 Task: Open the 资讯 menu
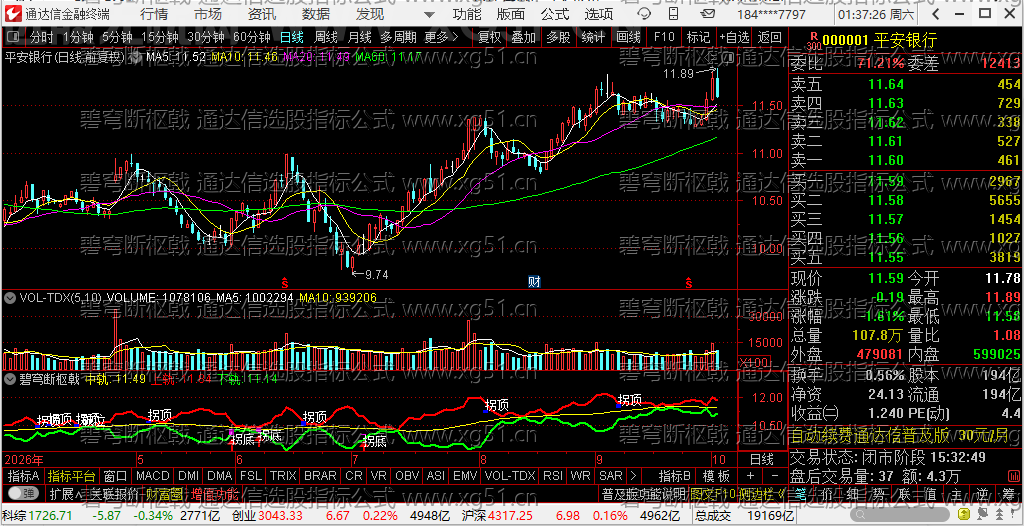[x=263, y=14]
